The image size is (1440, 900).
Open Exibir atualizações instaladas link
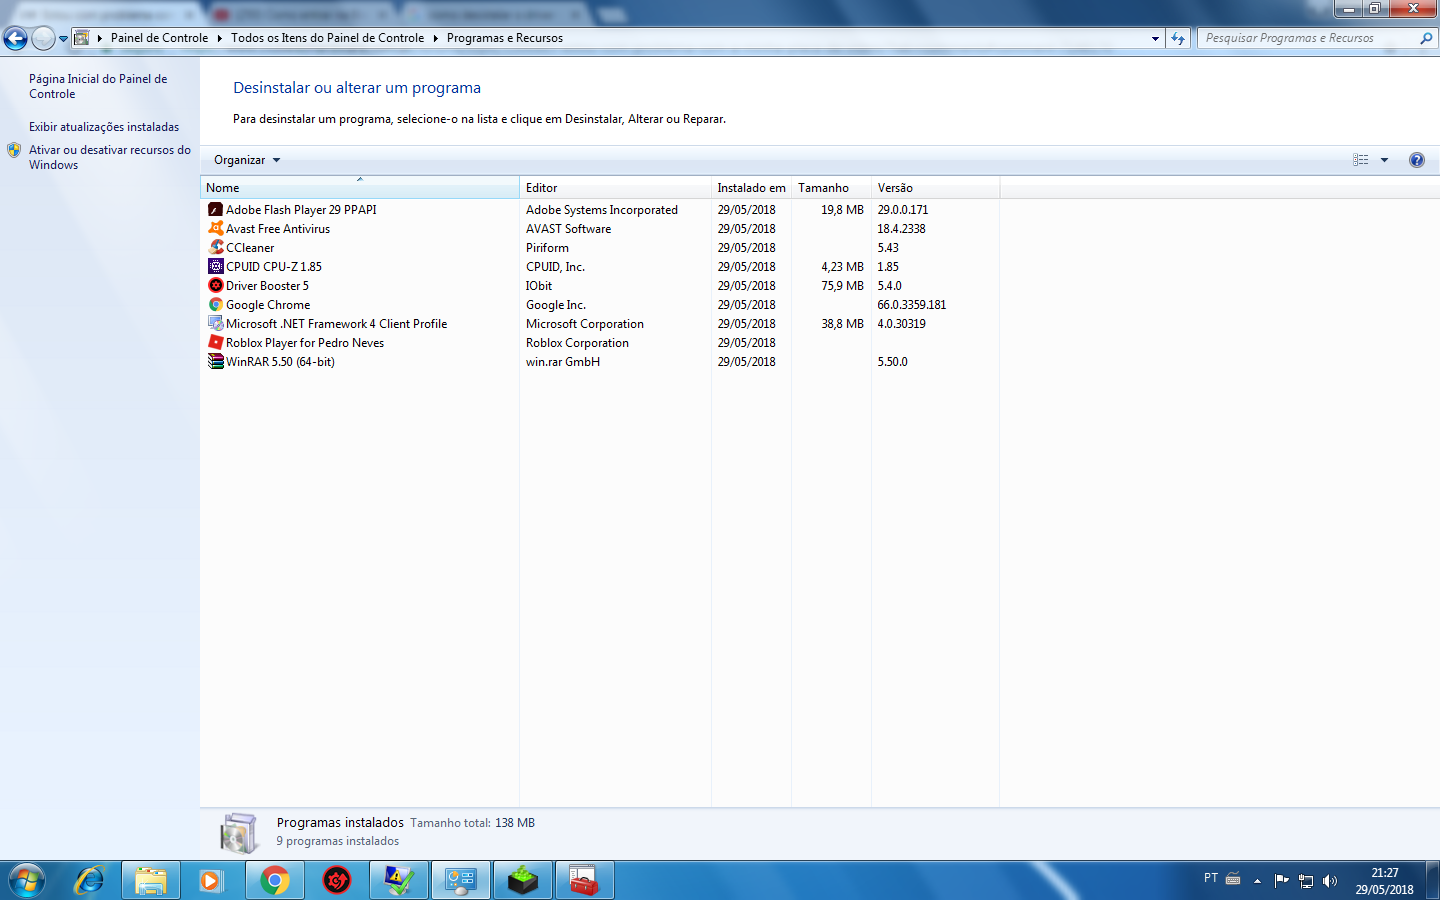point(104,127)
